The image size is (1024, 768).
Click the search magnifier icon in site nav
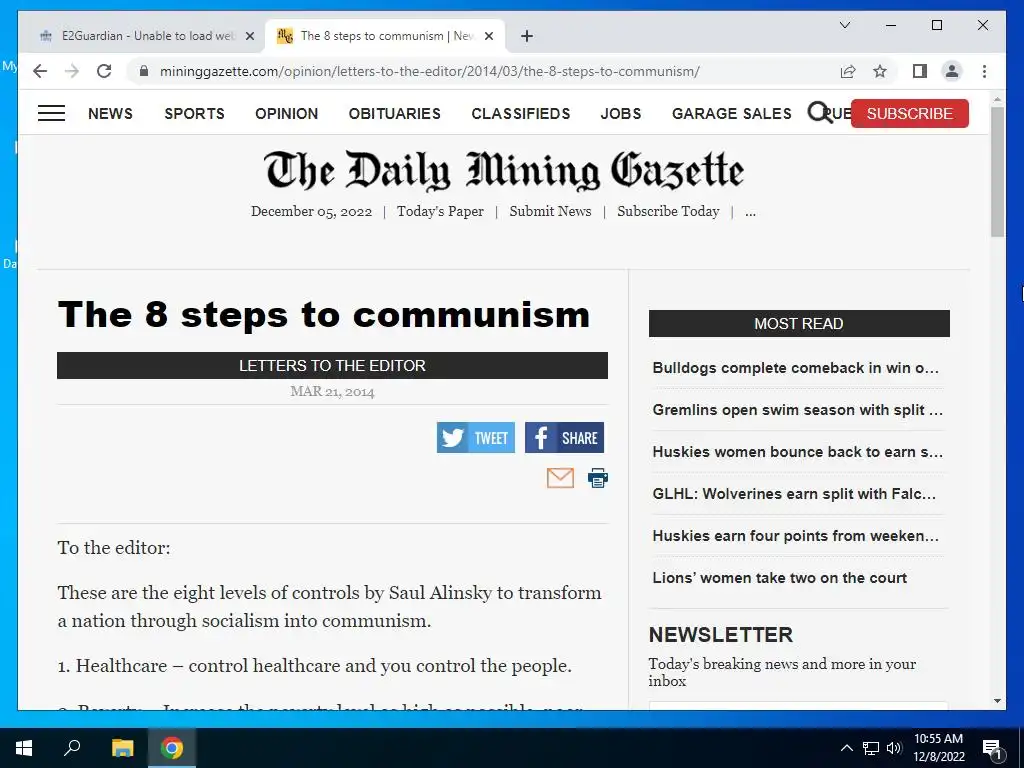(x=818, y=112)
